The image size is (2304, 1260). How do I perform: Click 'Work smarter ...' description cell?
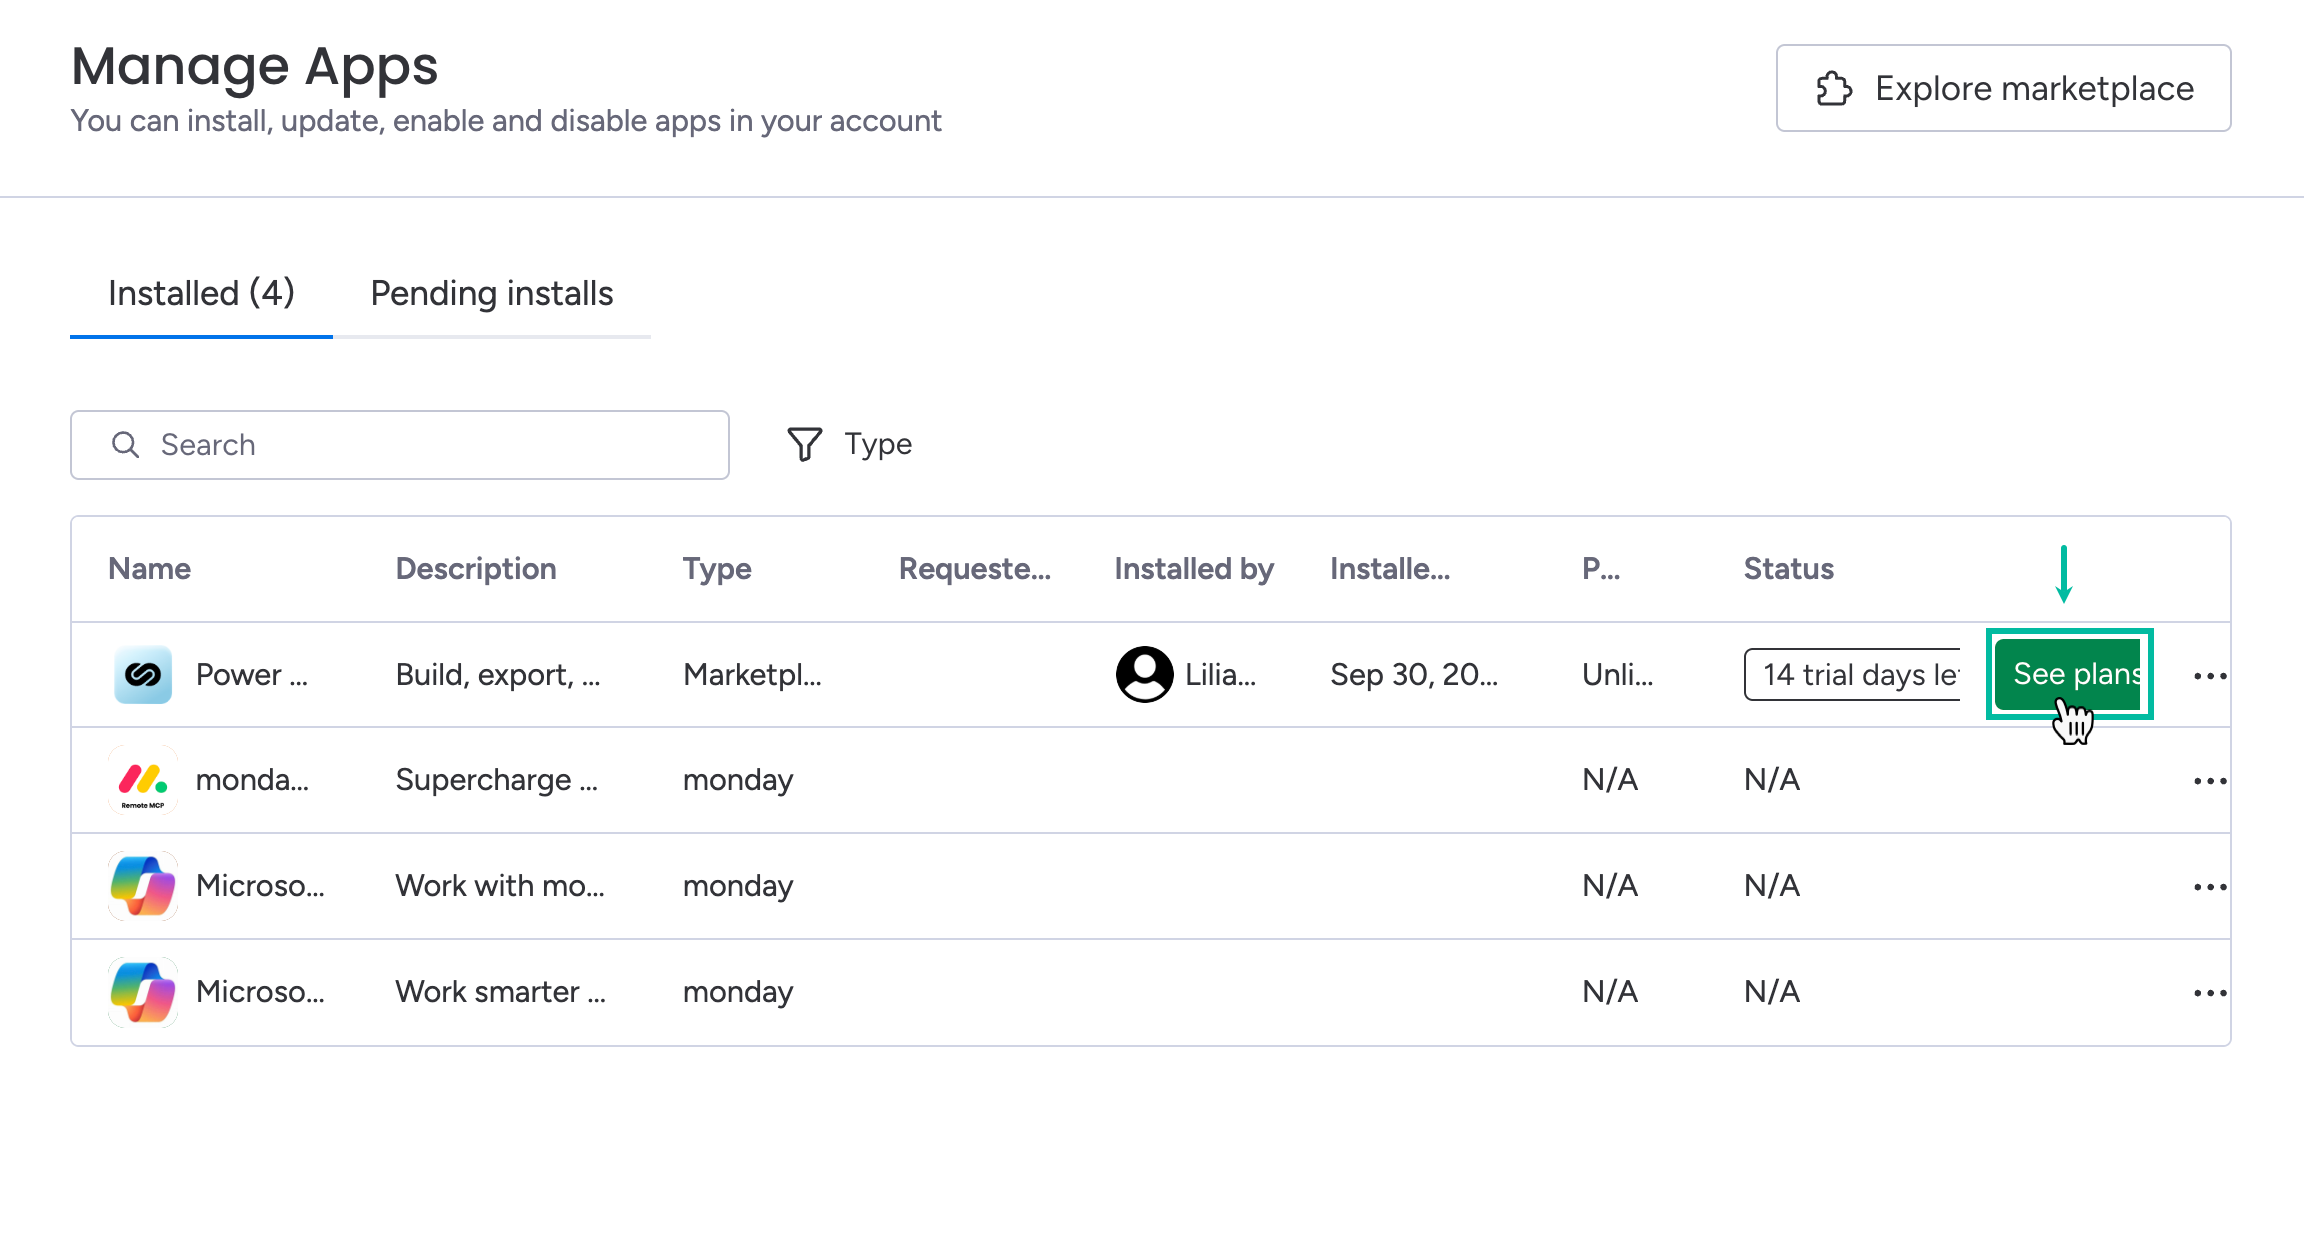pyautogui.click(x=501, y=992)
